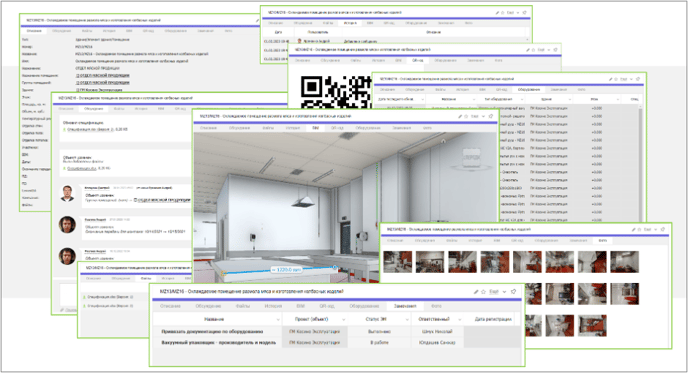The height and width of the screenshot is (373, 688).
Task: Pin the bottom Замечания window using pin icon
Action: 513,292
